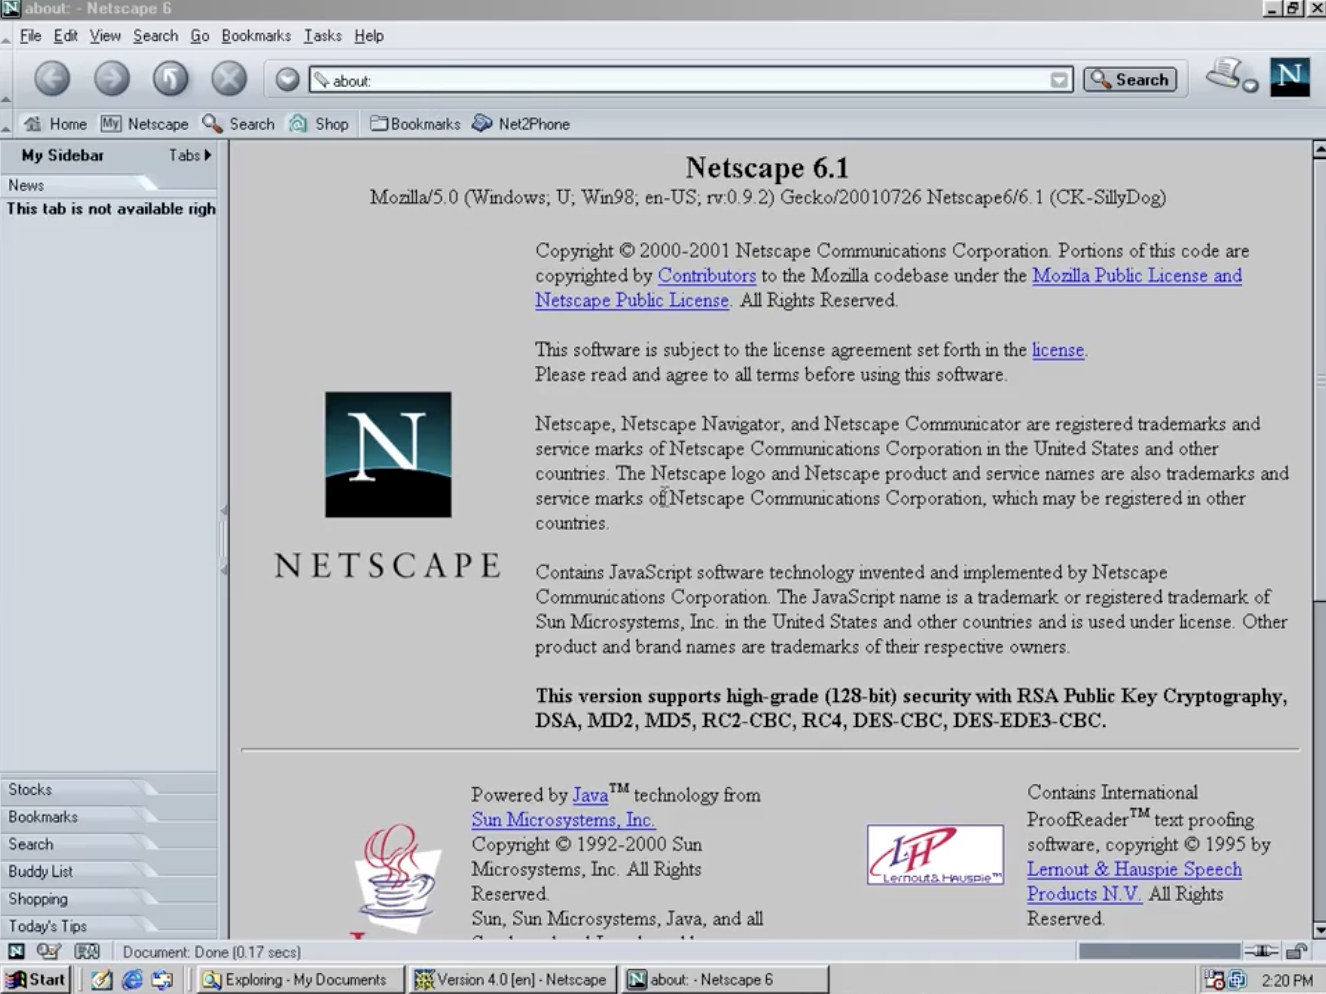Open the File menu

31,36
